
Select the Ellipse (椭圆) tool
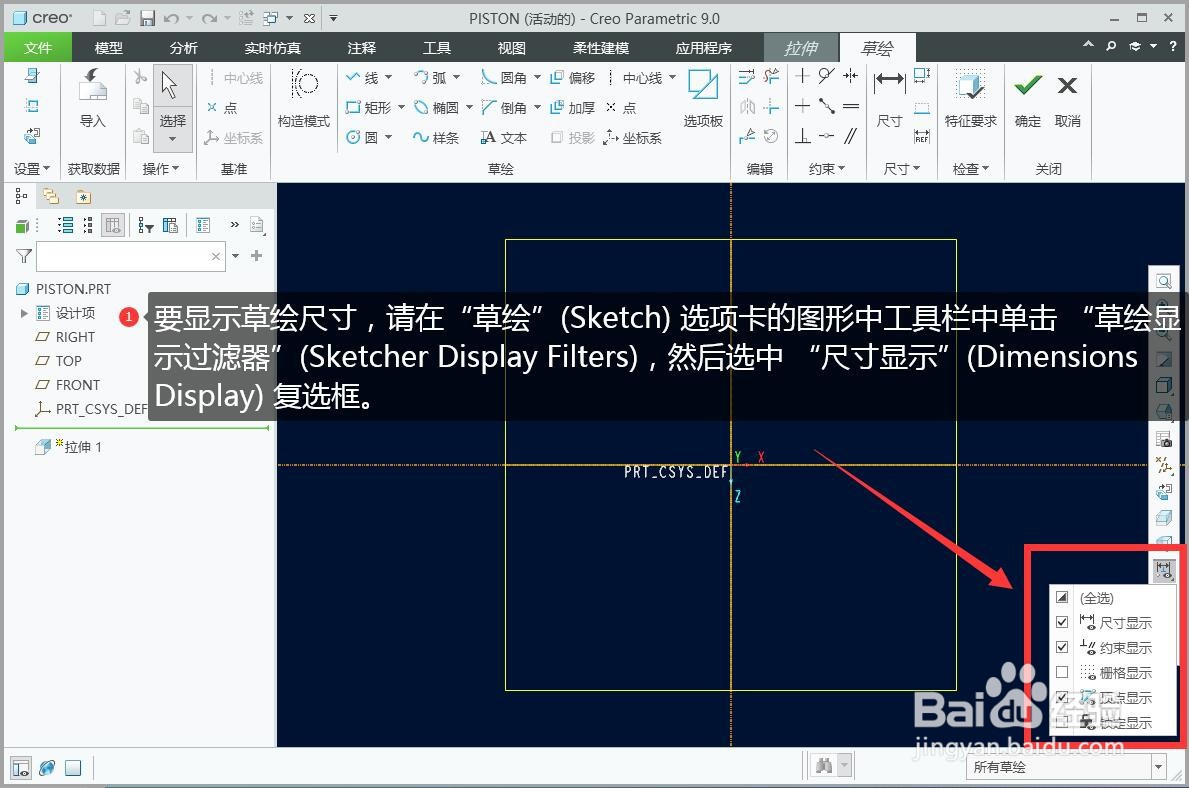pyautogui.click(x=437, y=108)
